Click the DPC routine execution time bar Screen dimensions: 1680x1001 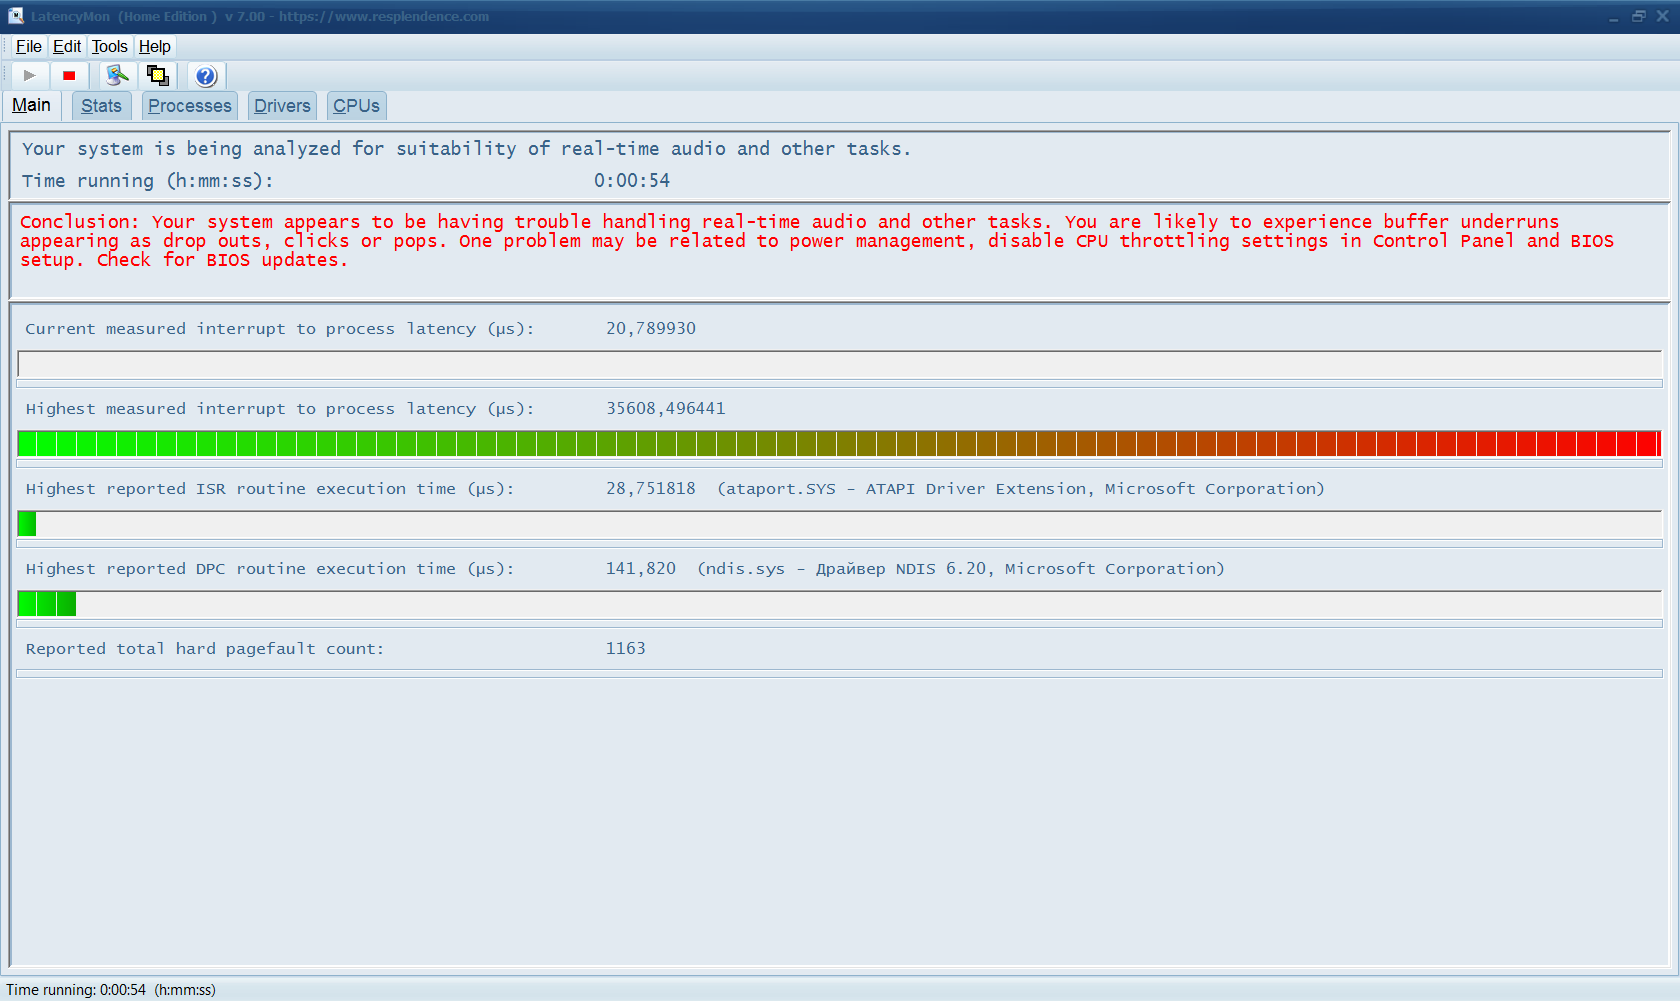840,604
